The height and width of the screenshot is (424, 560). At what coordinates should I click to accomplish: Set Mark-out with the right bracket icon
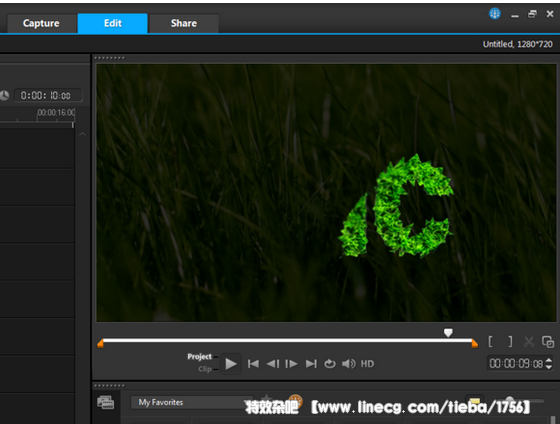tap(510, 342)
